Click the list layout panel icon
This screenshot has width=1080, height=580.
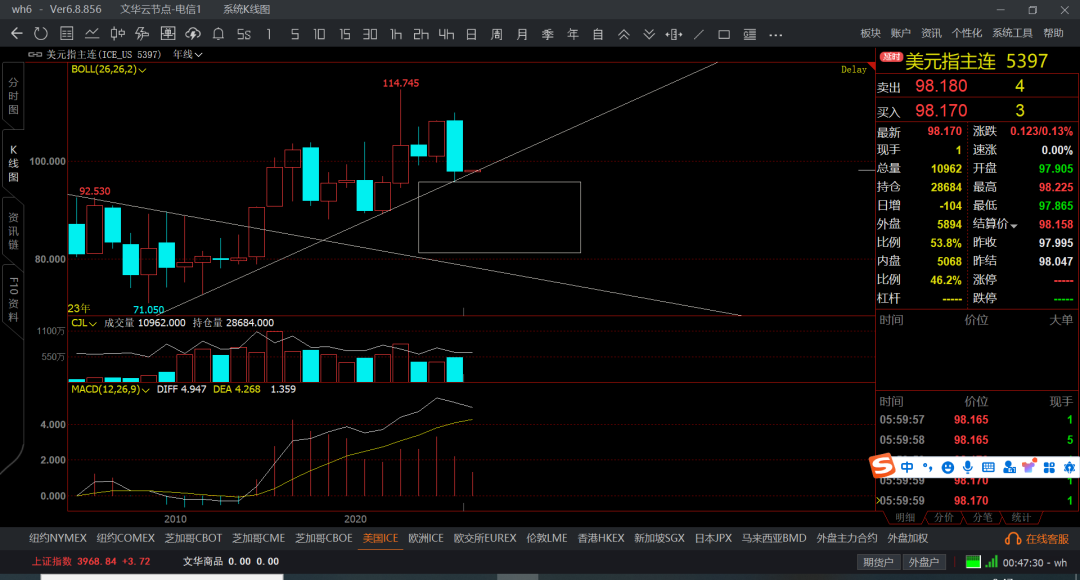[x=749, y=34]
